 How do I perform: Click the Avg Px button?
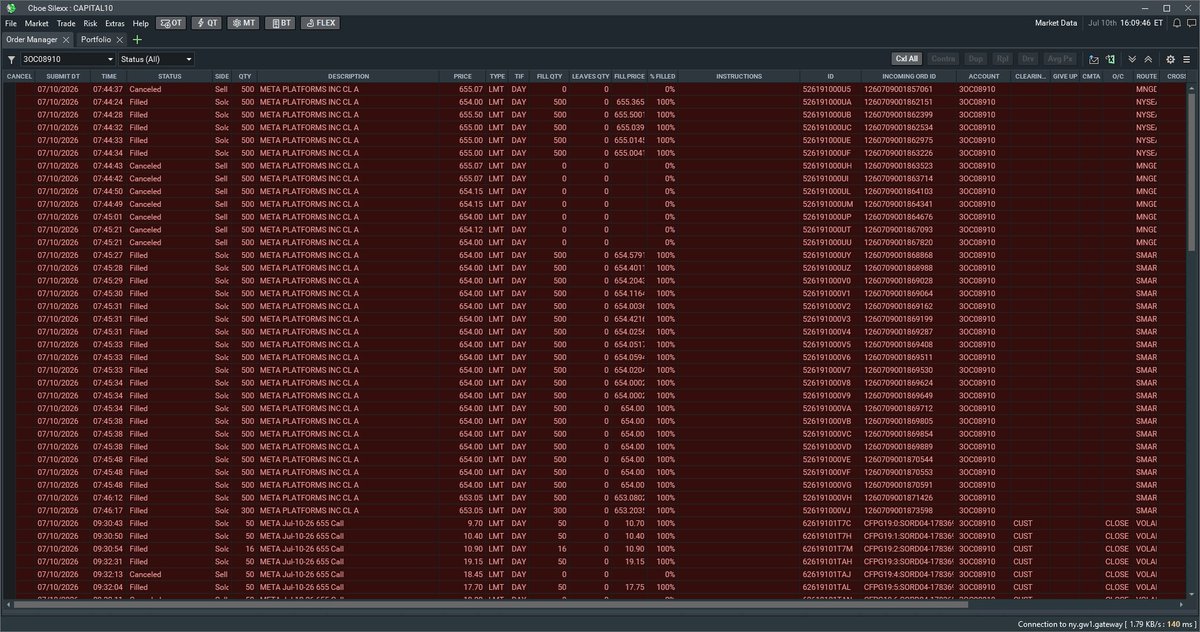tap(1061, 60)
